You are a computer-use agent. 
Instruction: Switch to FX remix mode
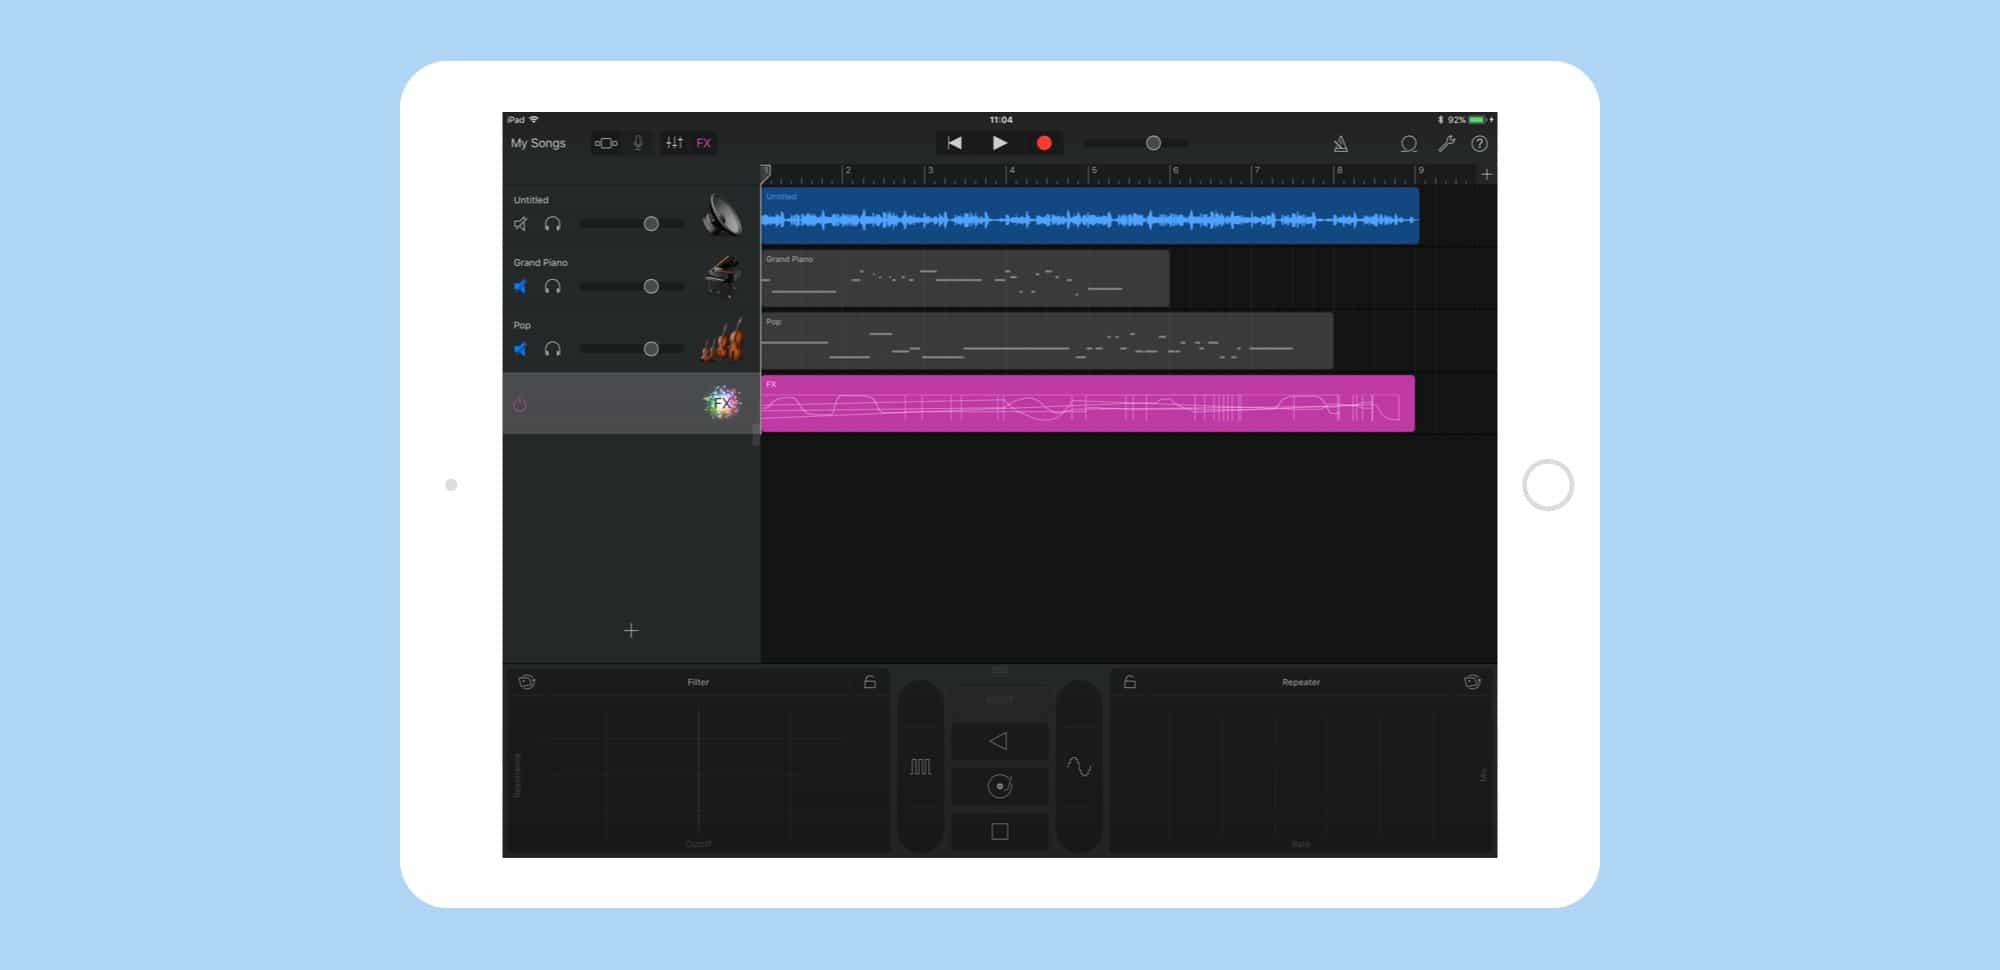(703, 143)
